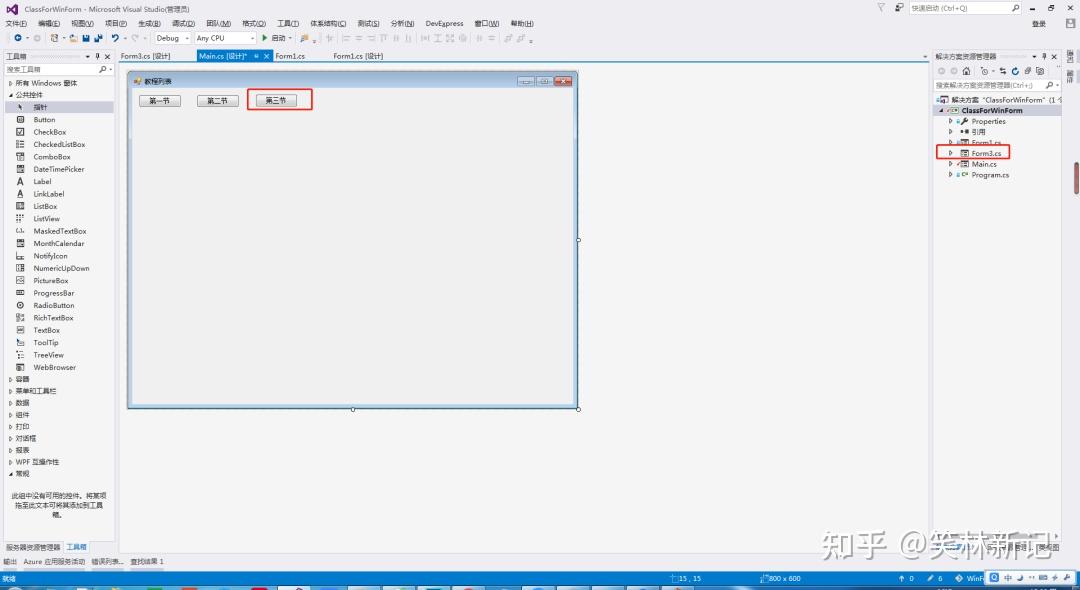Select the NotifyIcon control in Toolbox
1080x590 pixels.
(x=59, y=256)
